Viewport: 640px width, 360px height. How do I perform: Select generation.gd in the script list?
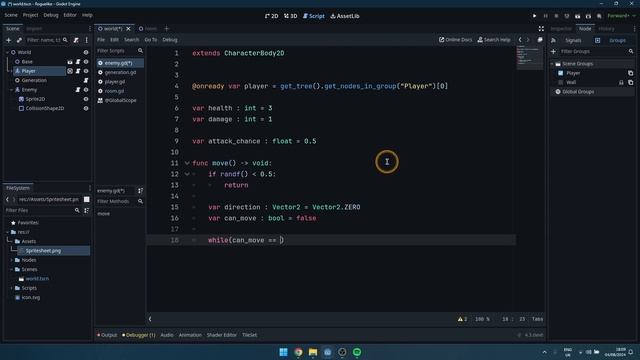[x=120, y=72]
